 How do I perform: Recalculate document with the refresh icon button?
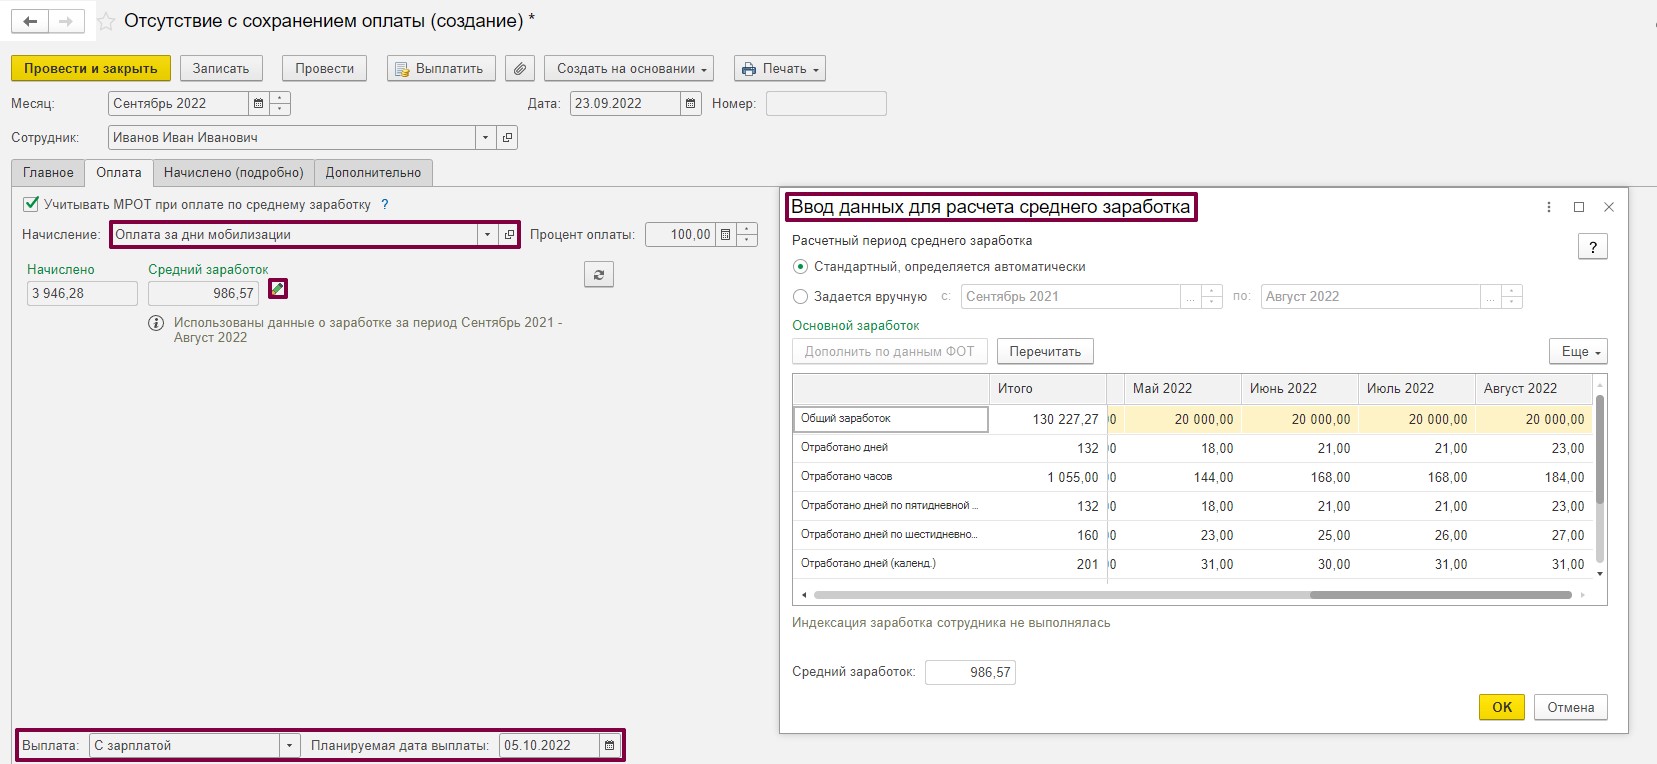coord(599,275)
